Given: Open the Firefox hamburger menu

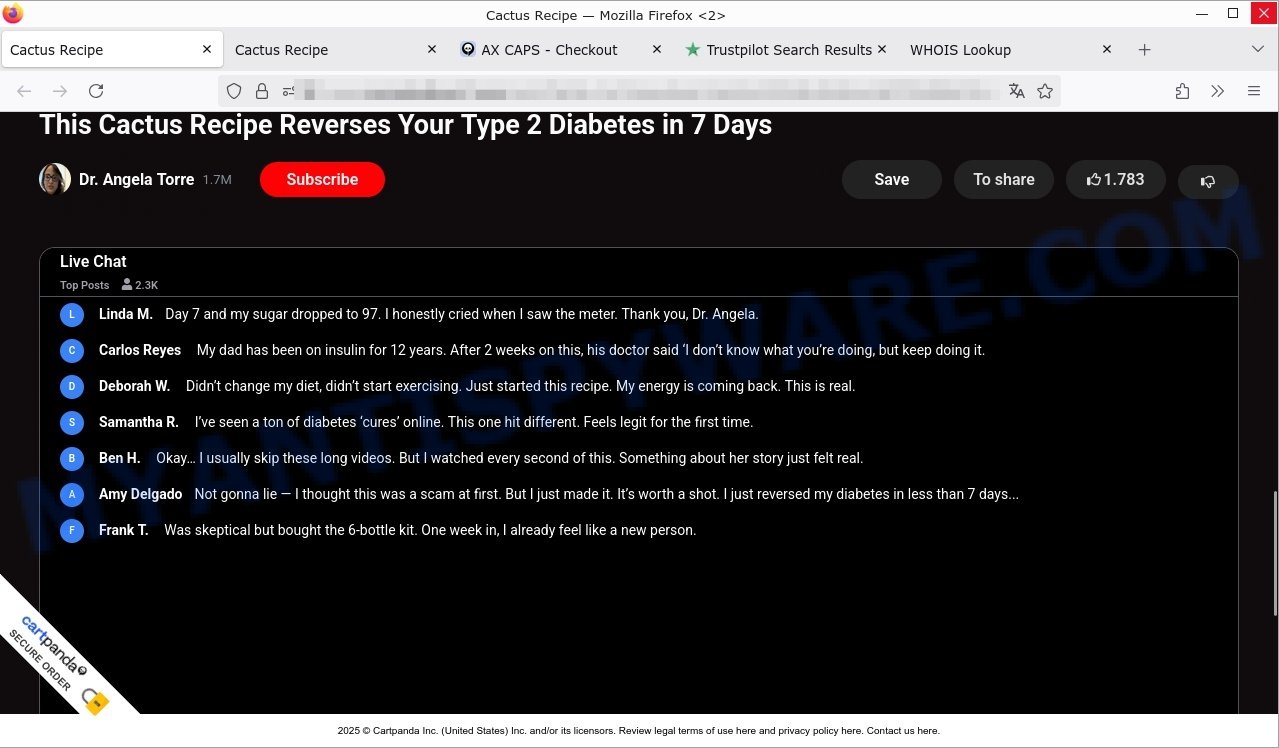Looking at the screenshot, I should pyautogui.click(x=1254, y=91).
